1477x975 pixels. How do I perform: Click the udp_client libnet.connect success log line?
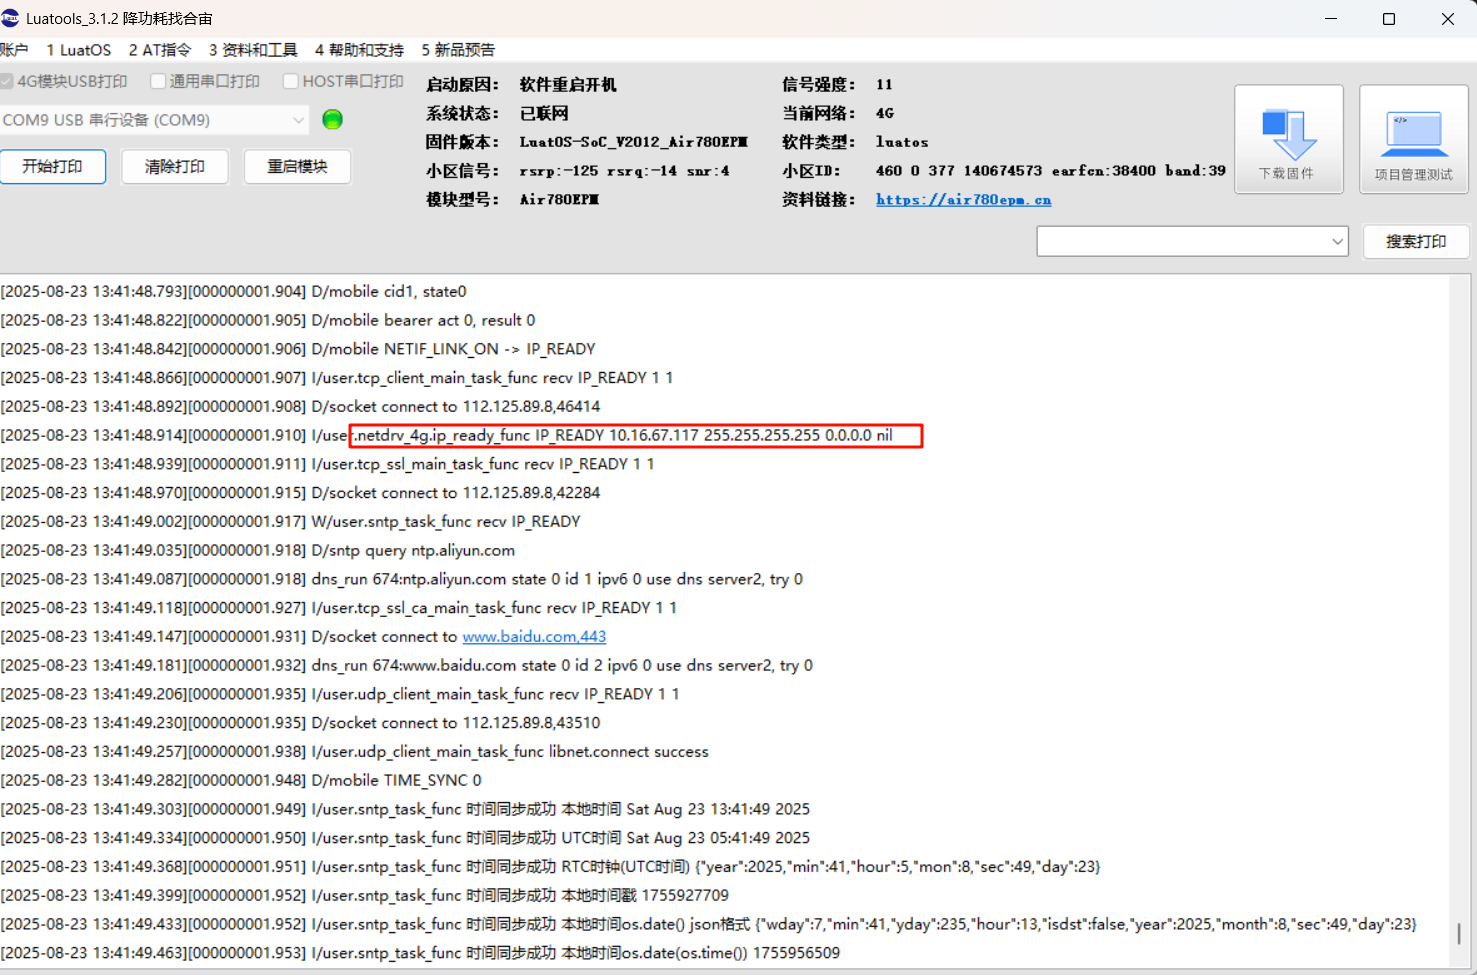pos(355,751)
